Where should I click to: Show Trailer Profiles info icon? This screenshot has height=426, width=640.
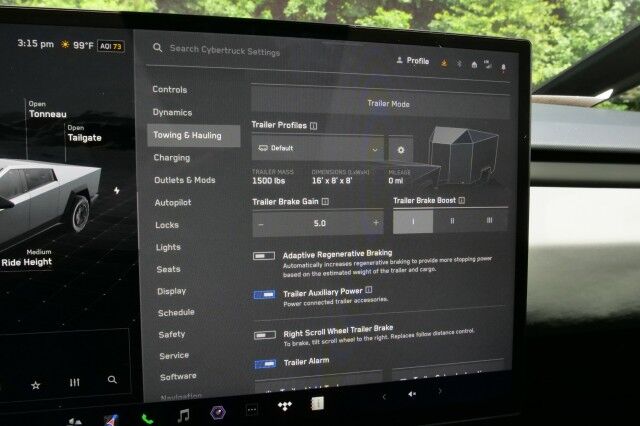click(x=313, y=126)
